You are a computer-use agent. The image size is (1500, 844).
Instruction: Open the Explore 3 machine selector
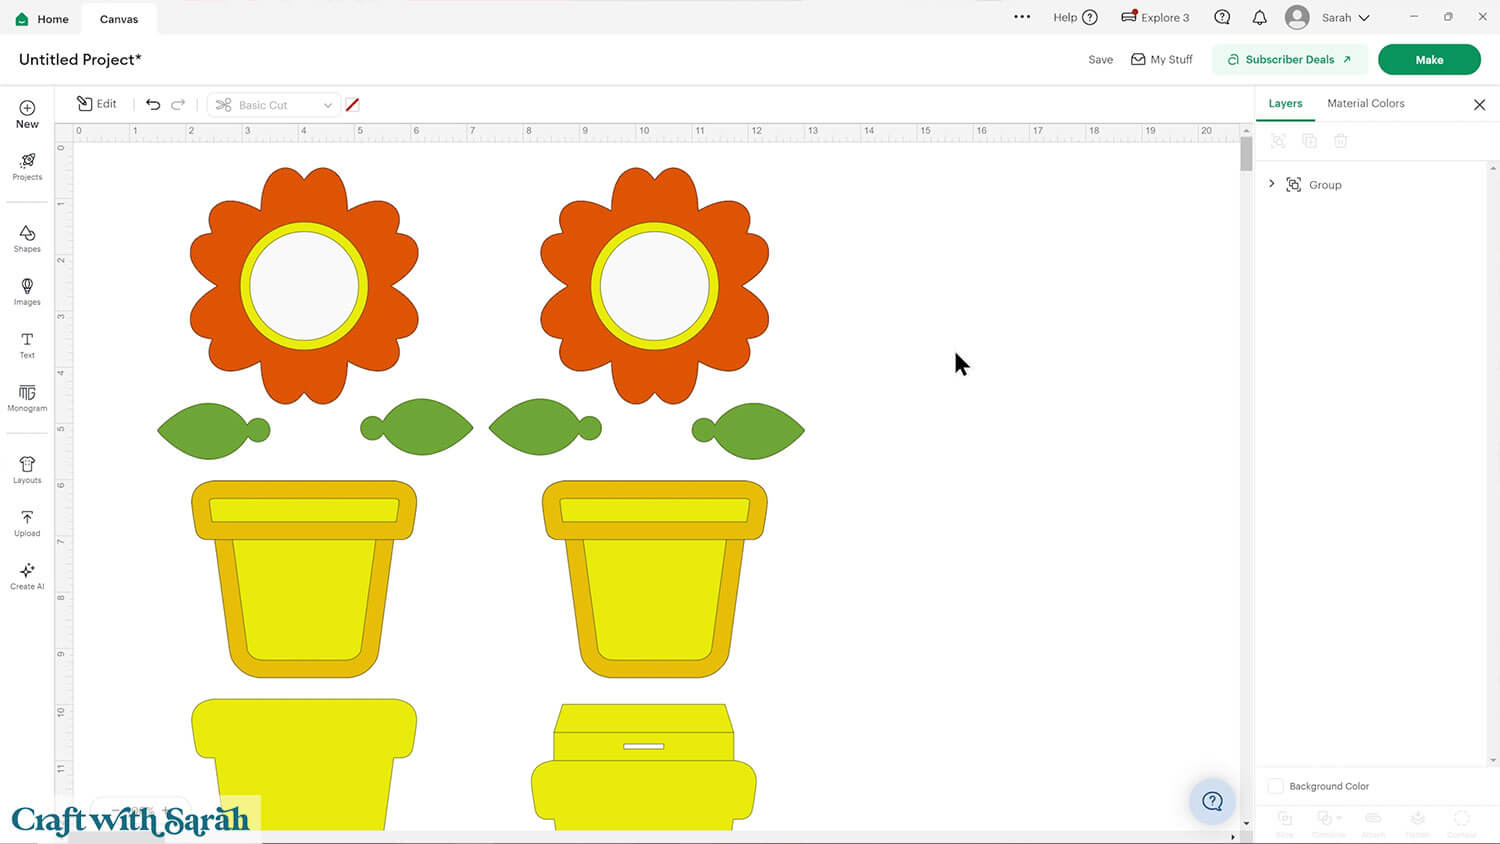(x=1155, y=18)
